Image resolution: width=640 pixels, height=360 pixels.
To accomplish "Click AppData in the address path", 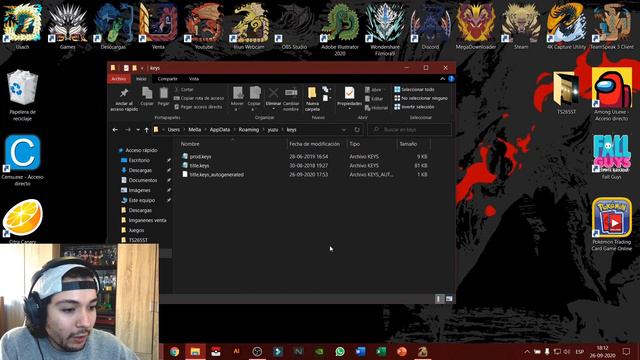I will 220,130.
